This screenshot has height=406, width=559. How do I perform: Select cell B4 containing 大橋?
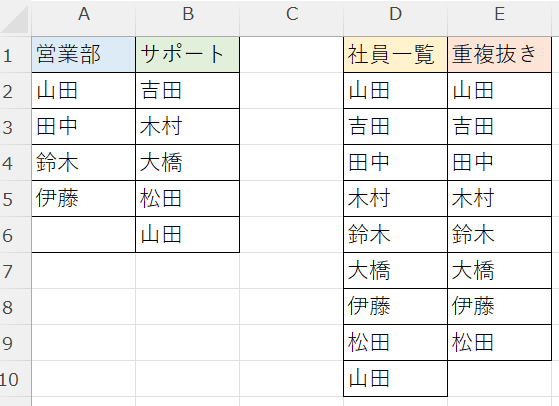click(x=188, y=163)
